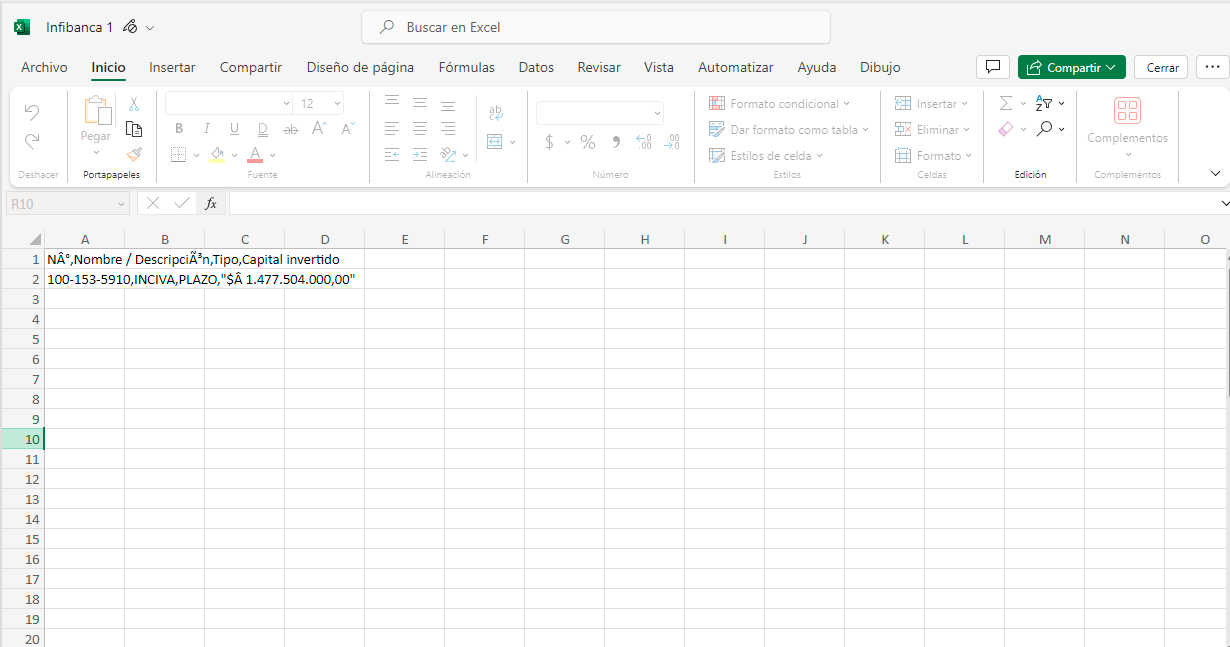
Task: Click the text orientation icon
Action: (448, 155)
